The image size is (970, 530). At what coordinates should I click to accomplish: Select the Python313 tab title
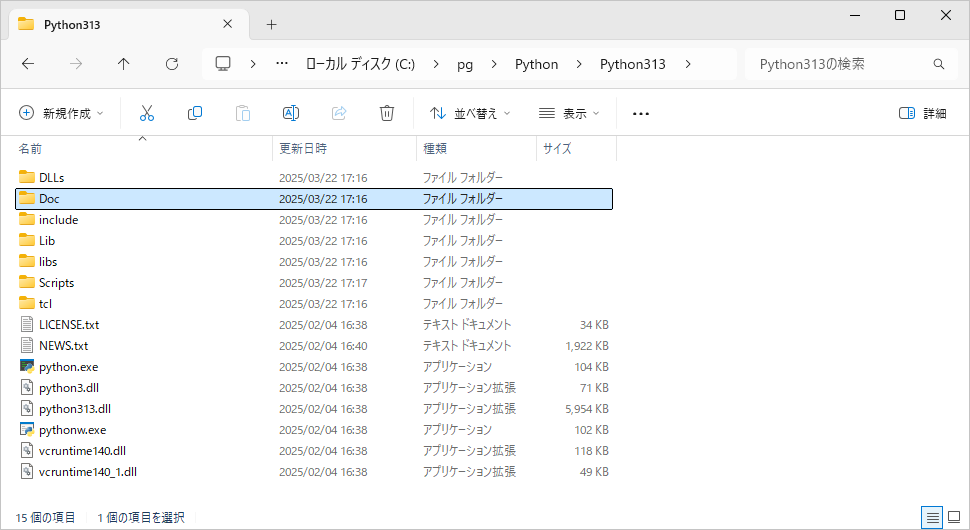pos(72,25)
